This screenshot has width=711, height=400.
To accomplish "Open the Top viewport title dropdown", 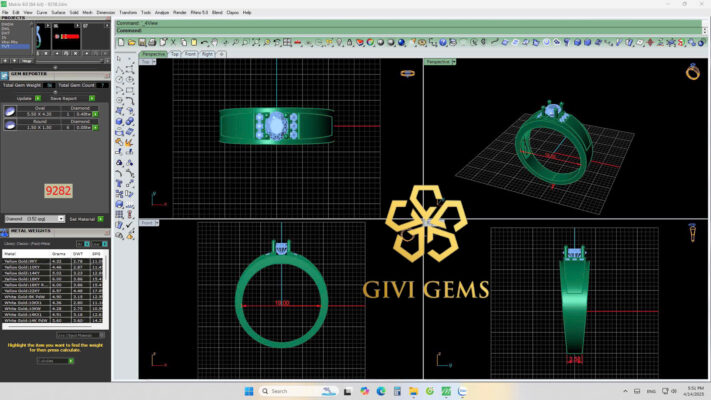I will click(x=154, y=62).
